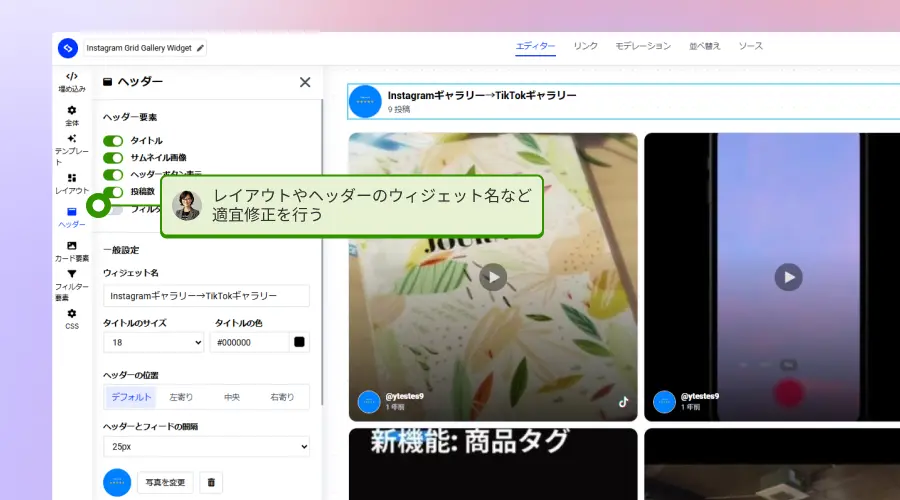
Task: Click the #000000 color input field
Action: click(x=249, y=343)
